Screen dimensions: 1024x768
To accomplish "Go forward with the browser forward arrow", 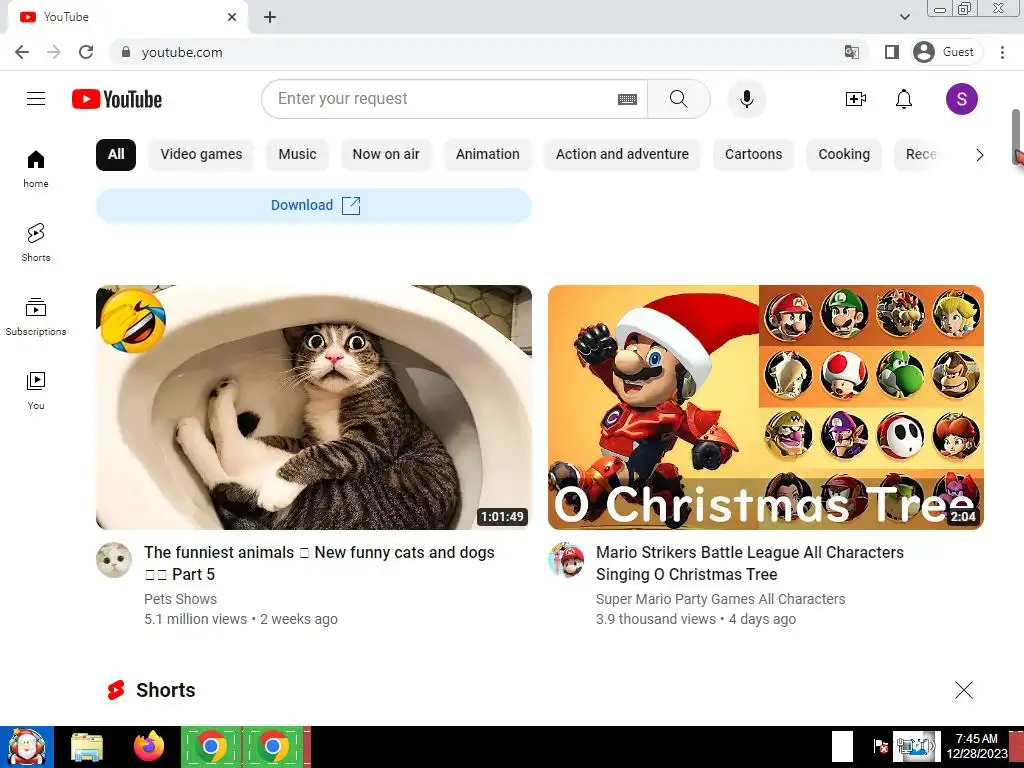I will (54, 52).
